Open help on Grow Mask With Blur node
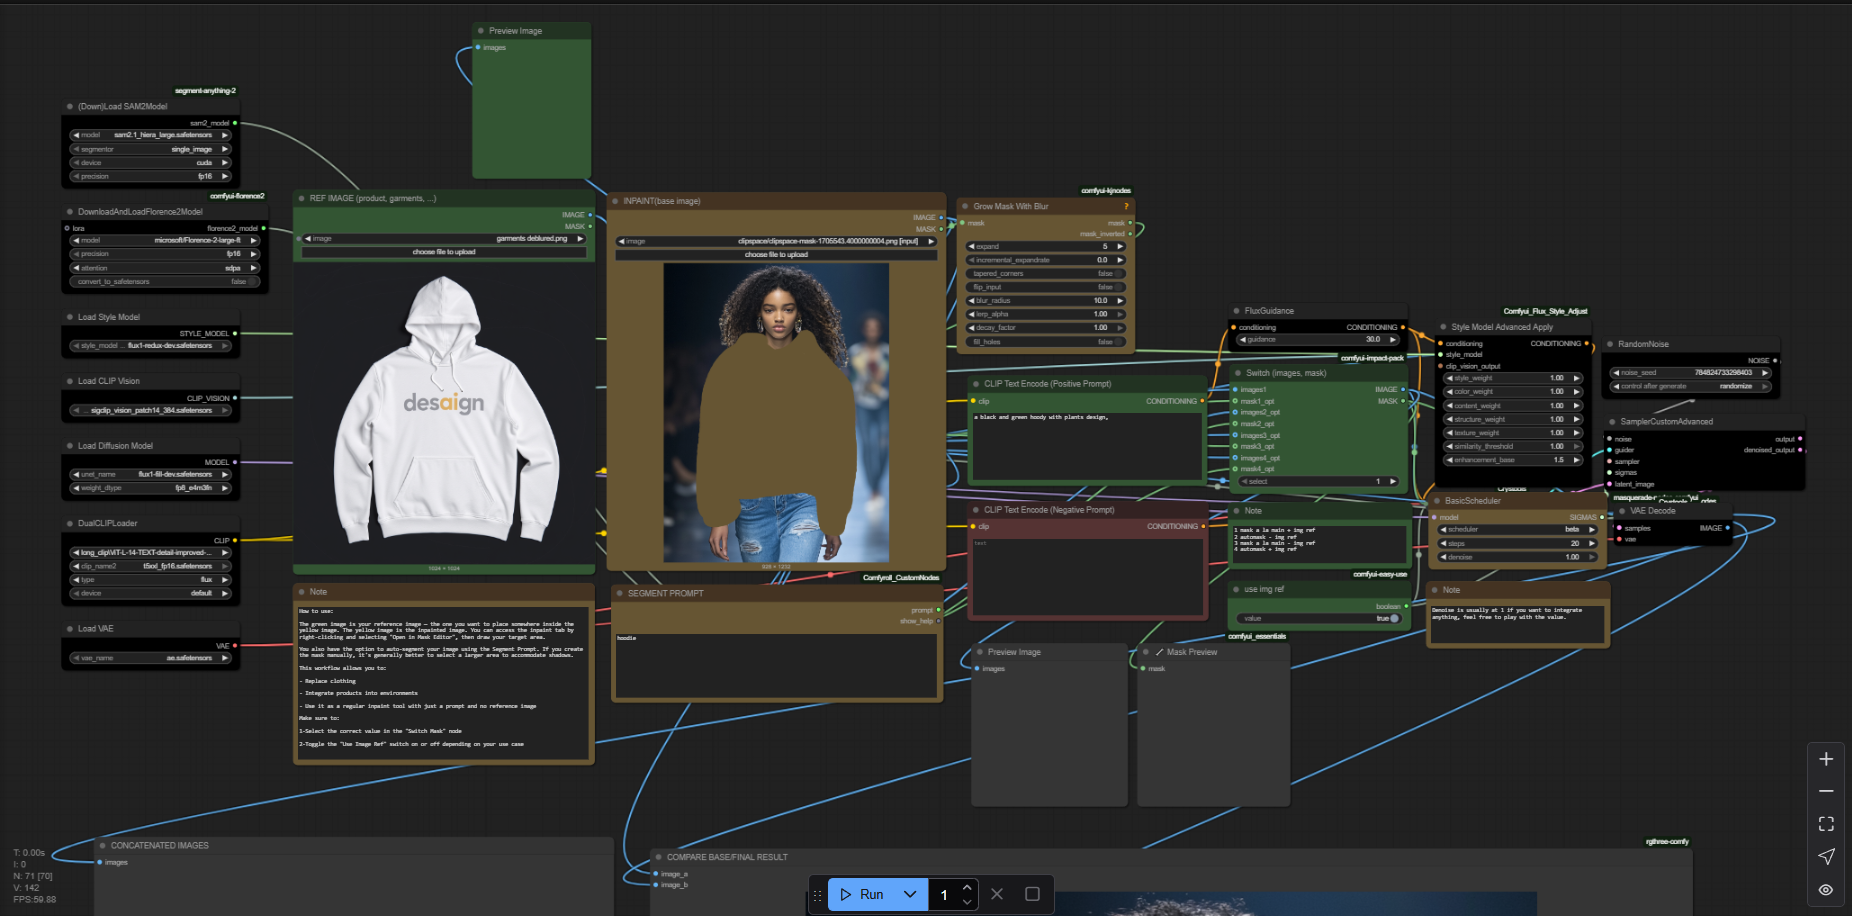This screenshot has height=916, width=1852. point(1126,206)
